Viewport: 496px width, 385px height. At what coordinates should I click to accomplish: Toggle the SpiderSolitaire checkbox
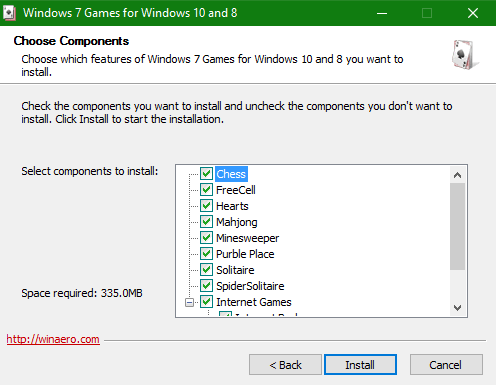click(206, 285)
